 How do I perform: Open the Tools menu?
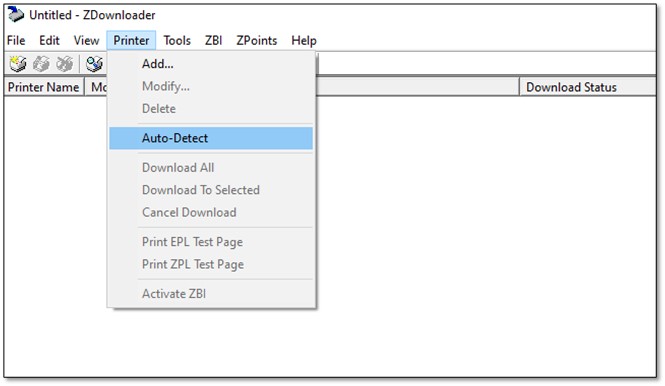point(177,40)
